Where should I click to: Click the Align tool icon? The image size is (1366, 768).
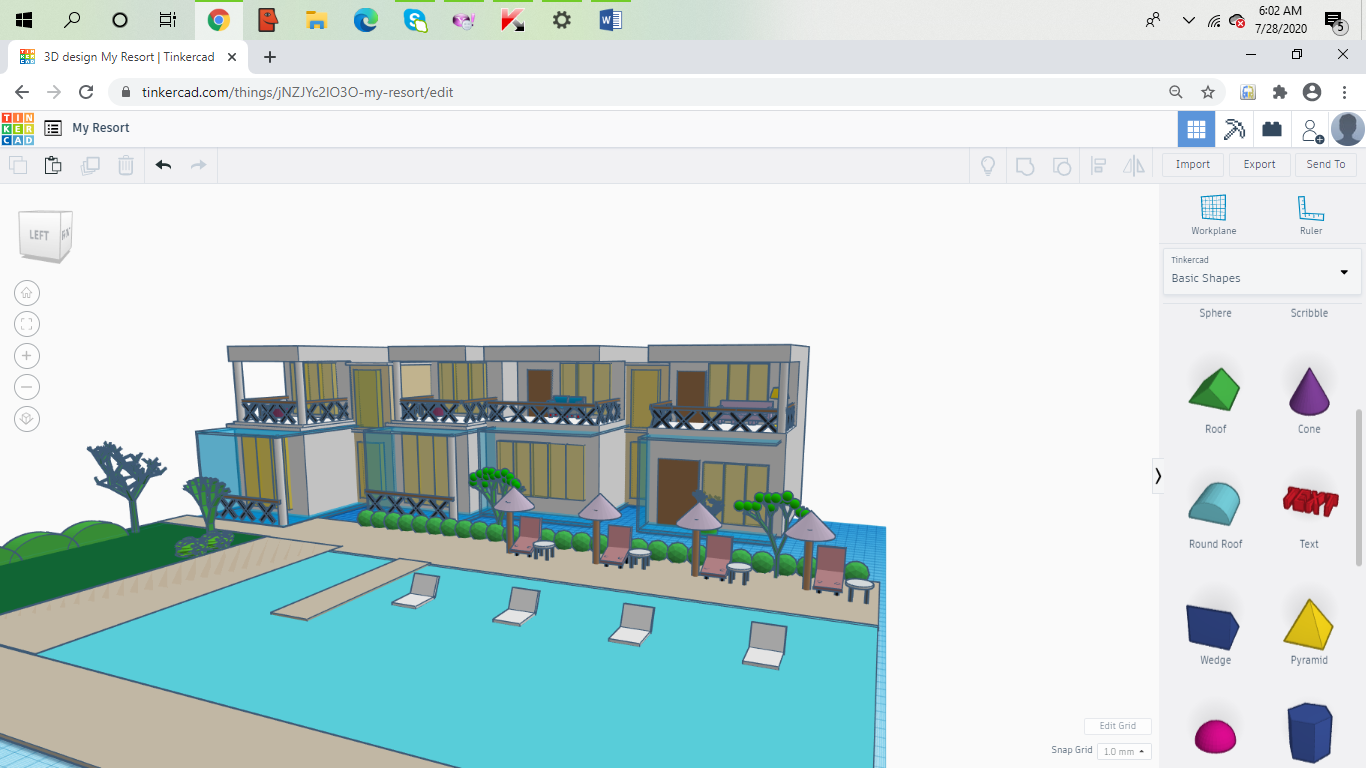click(1098, 166)
